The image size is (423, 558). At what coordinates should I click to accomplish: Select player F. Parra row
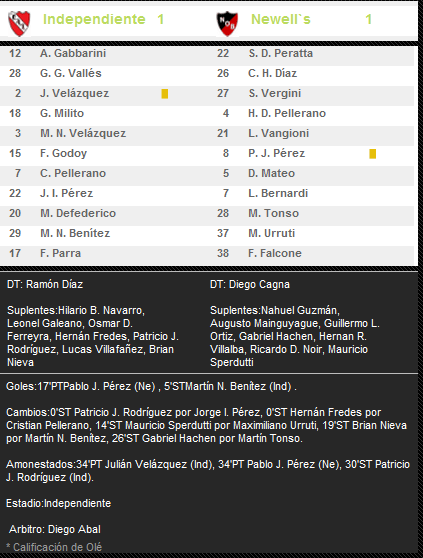[103, 253]
